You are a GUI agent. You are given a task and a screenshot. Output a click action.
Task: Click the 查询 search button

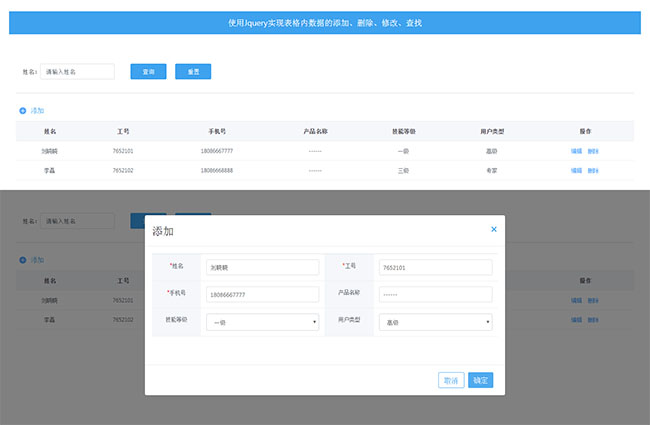click(x=148, y=72)
